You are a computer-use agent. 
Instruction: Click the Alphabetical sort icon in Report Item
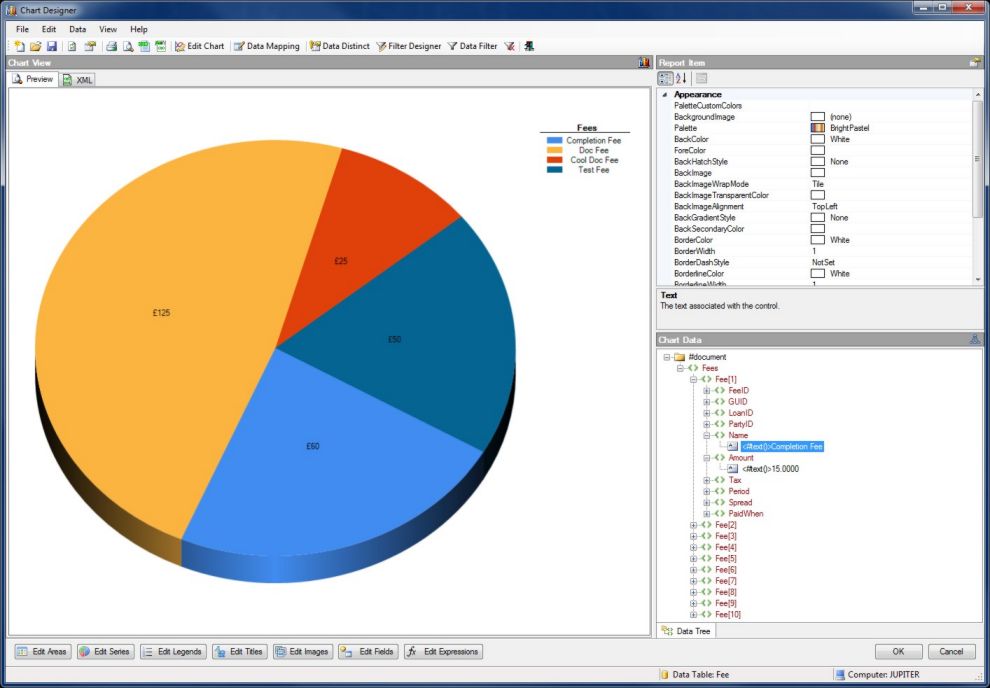pos(681,78)
